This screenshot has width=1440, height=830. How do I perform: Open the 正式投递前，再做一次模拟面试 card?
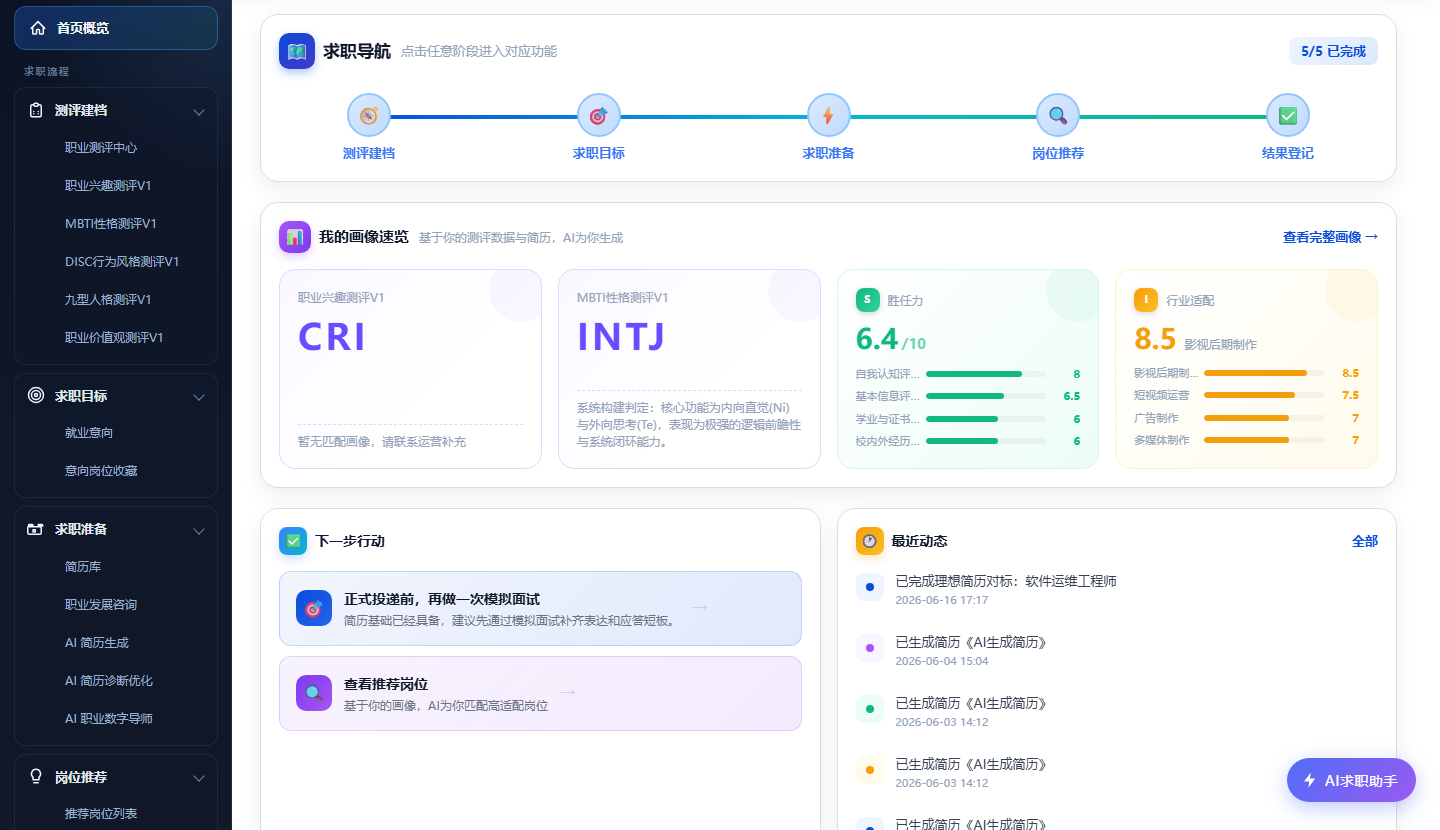coord(540,608)
